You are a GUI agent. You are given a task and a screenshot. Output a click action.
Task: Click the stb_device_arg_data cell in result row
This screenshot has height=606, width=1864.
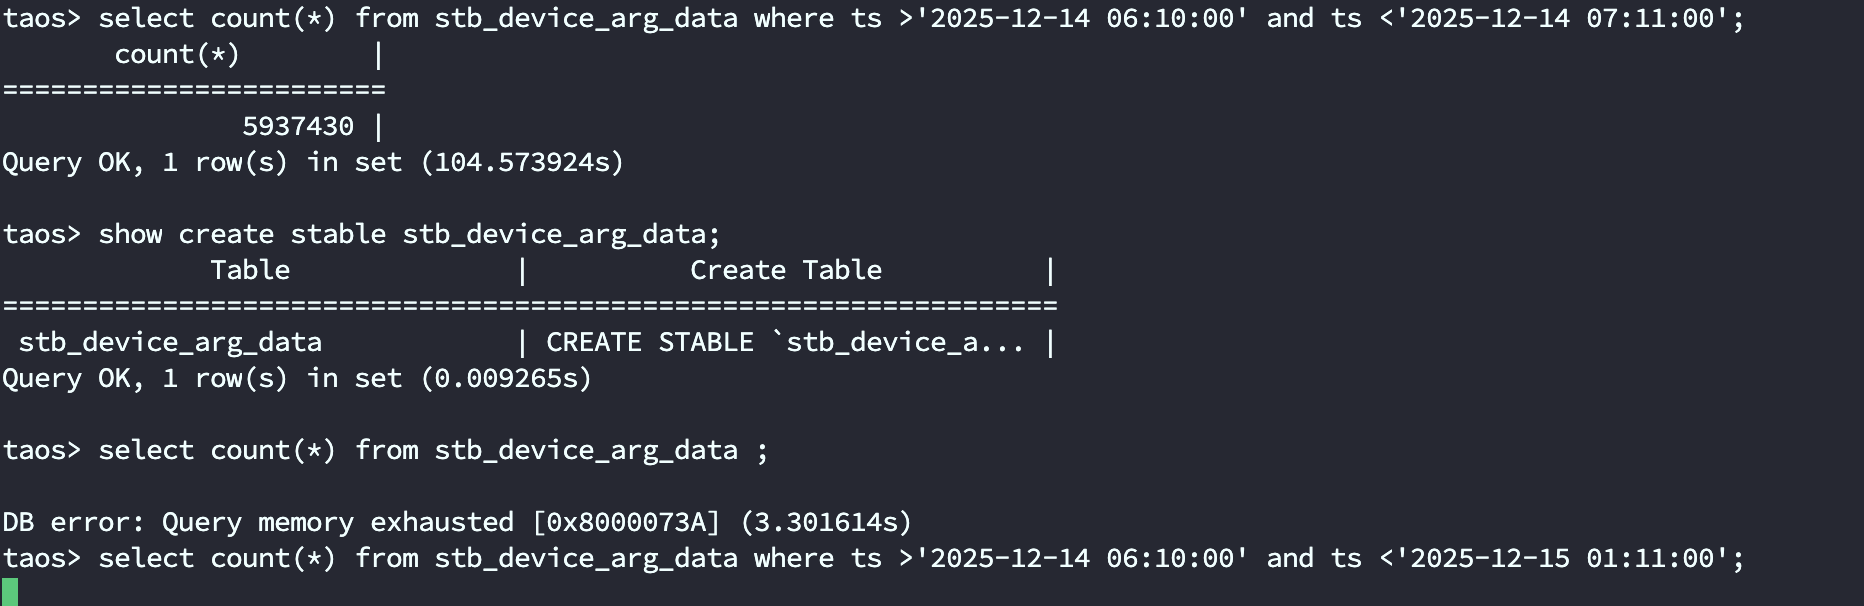click(170, 342)
